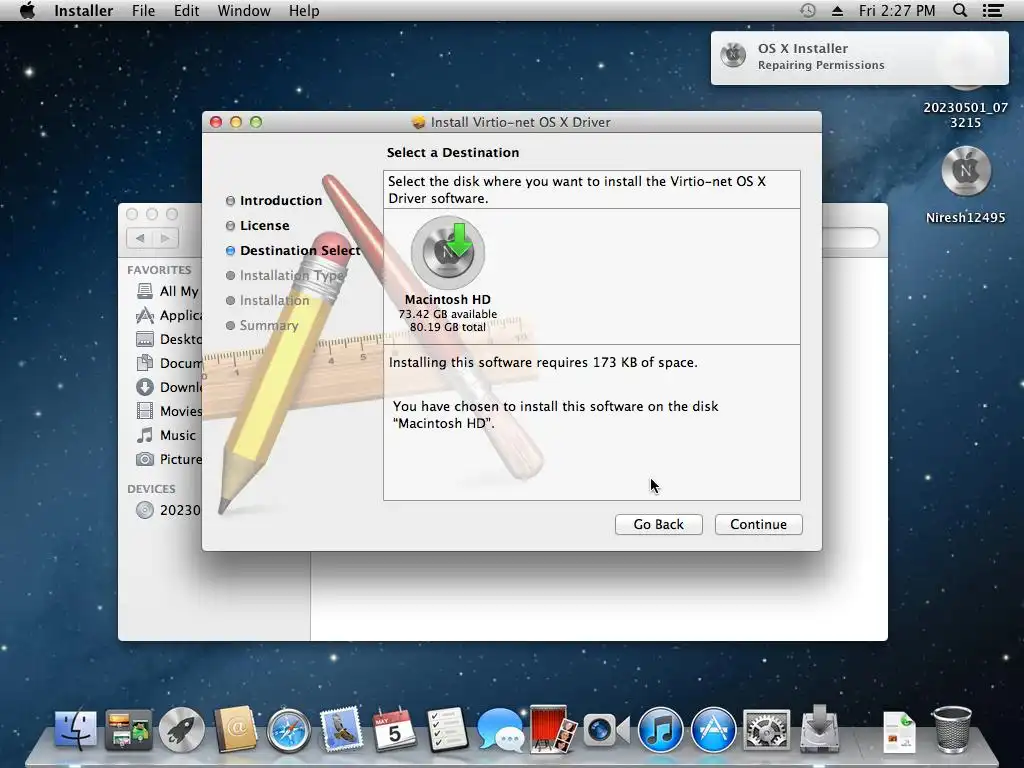
Task: Launch Safari from the Dock
Action: pos(288,730)
